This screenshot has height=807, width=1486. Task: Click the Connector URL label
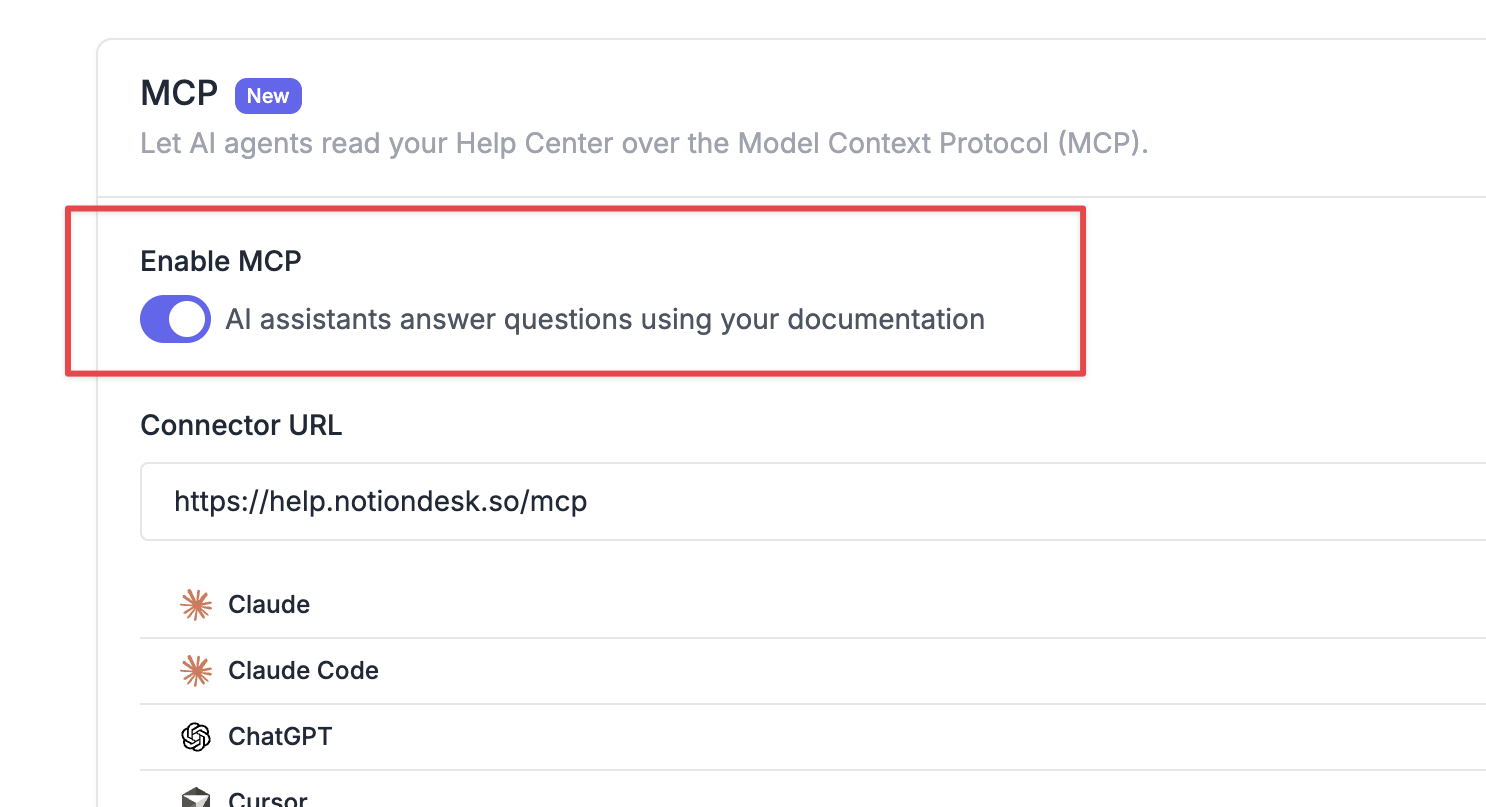241,425
